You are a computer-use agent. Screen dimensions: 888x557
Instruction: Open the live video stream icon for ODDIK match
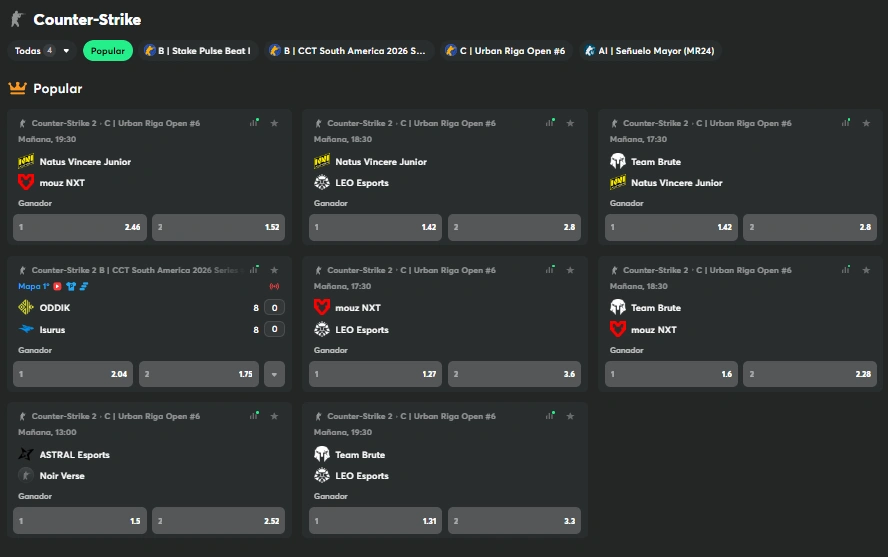57,286
